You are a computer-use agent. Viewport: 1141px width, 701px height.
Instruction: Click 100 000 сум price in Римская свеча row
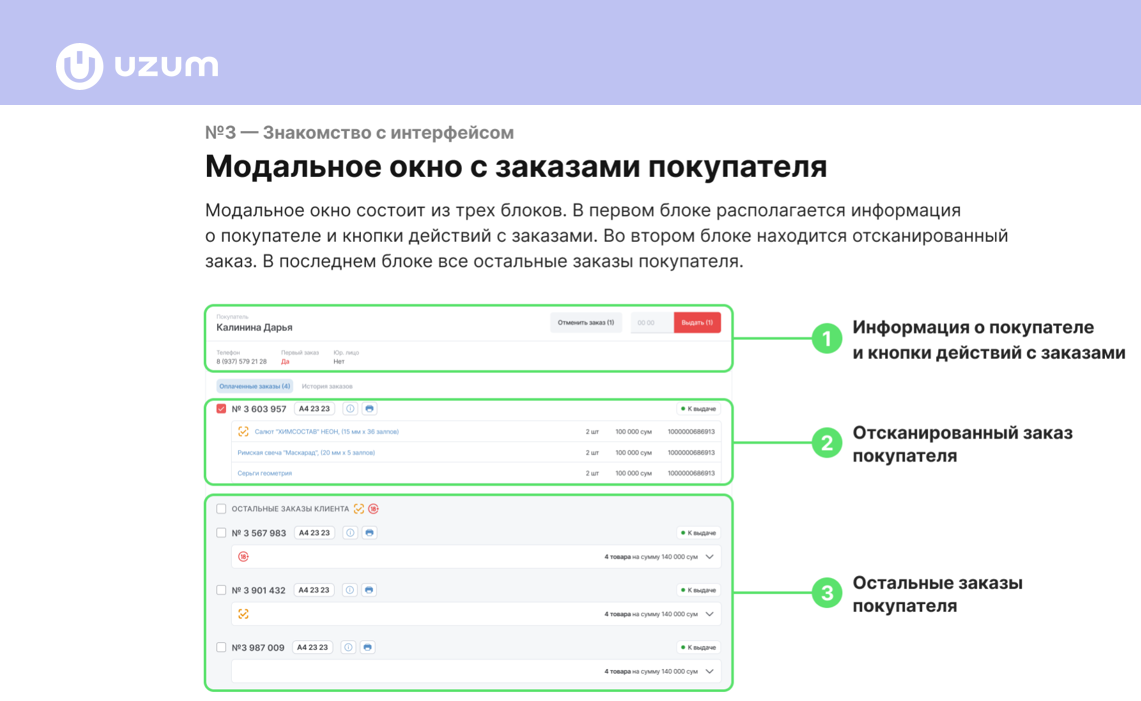634,453
